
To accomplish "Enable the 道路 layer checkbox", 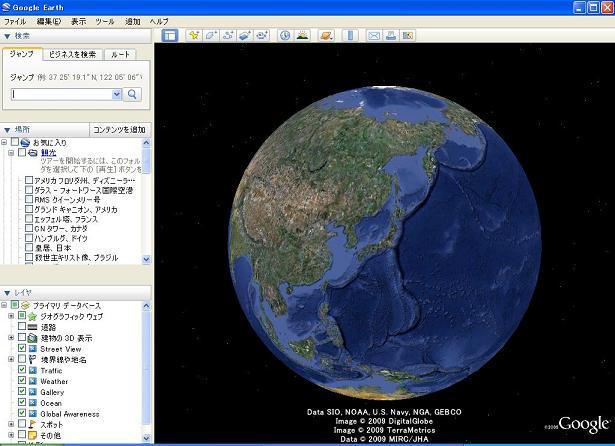I will pos(22,326).
